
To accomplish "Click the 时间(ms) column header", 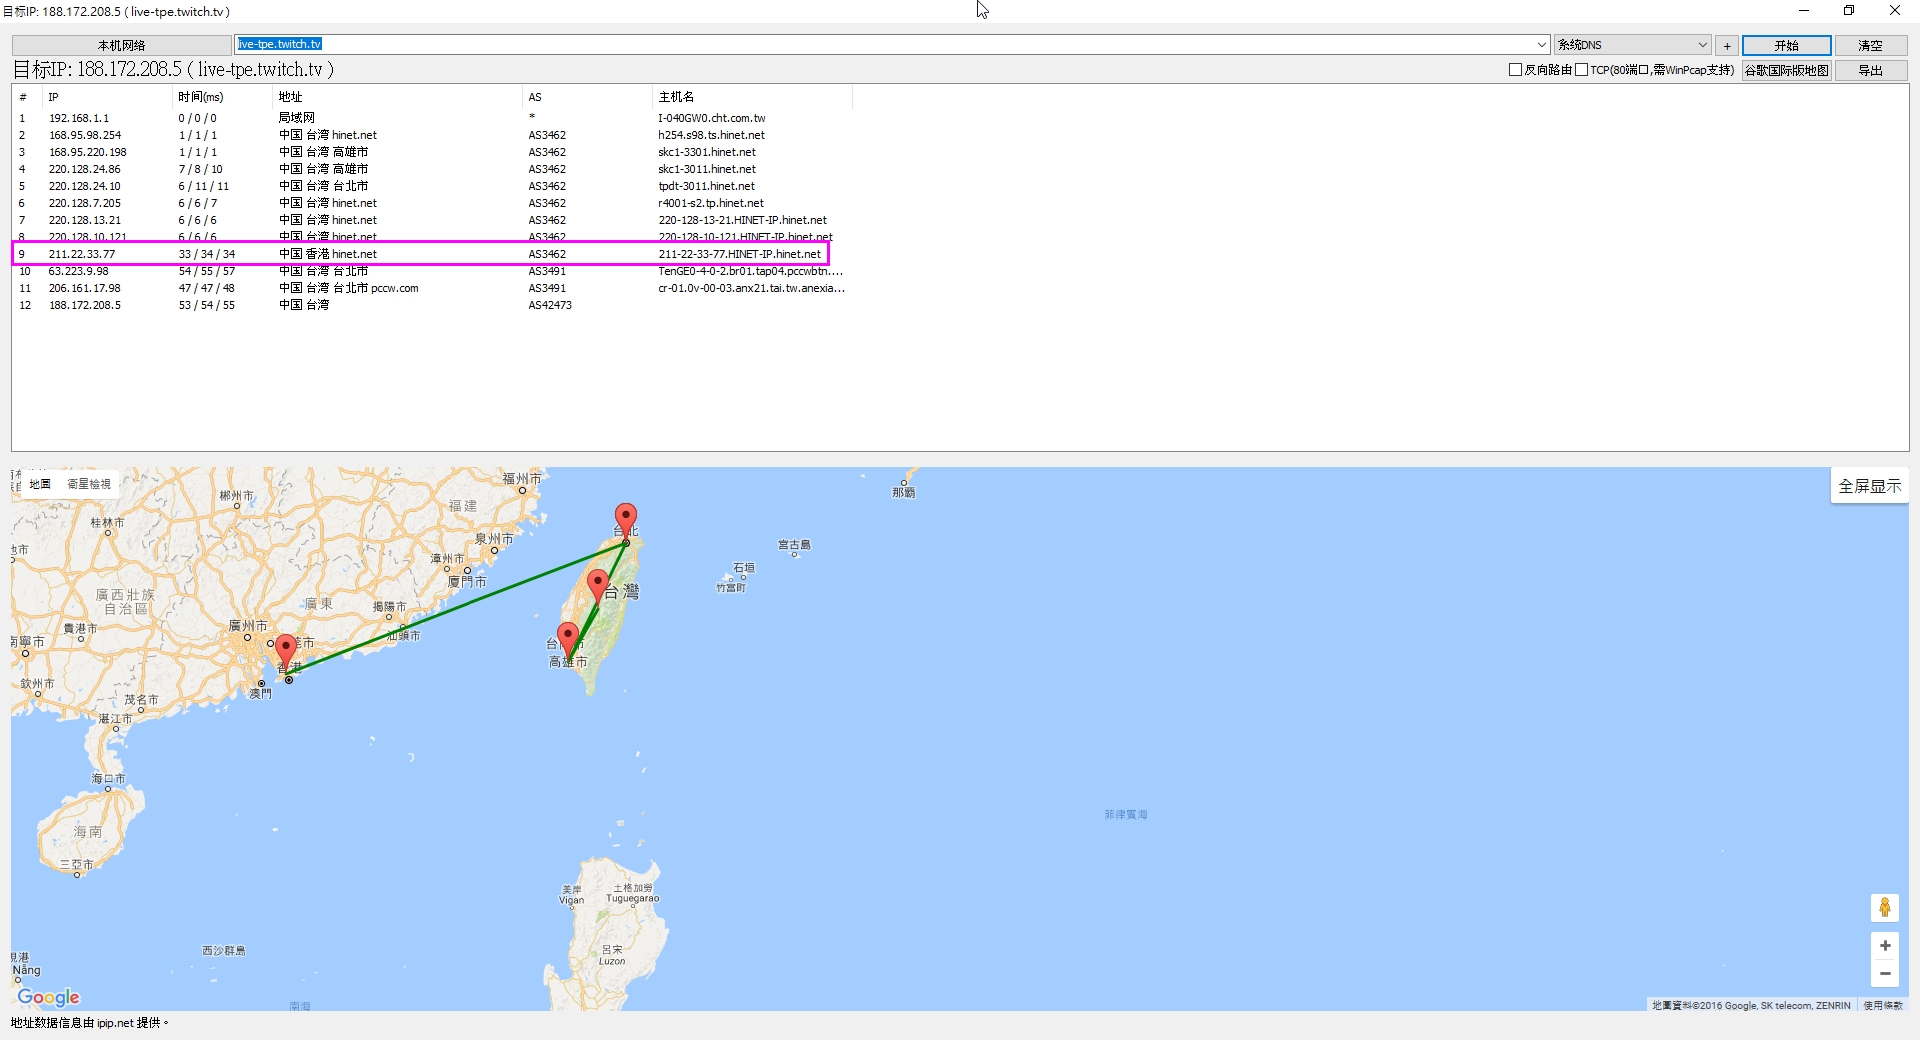I will point(222,97).
